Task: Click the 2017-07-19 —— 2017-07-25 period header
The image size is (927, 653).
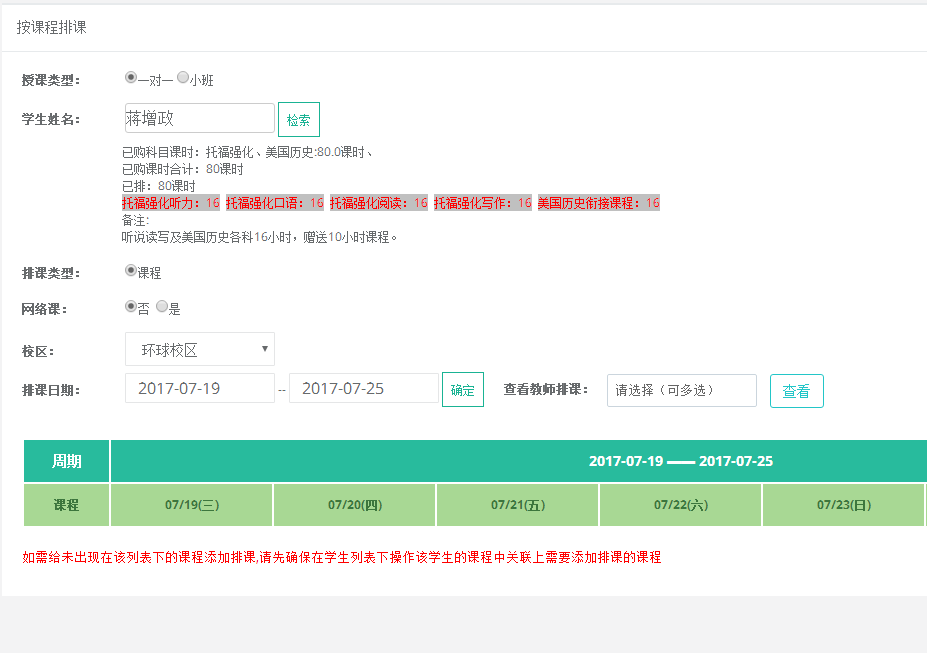Action: pos(680,461)
